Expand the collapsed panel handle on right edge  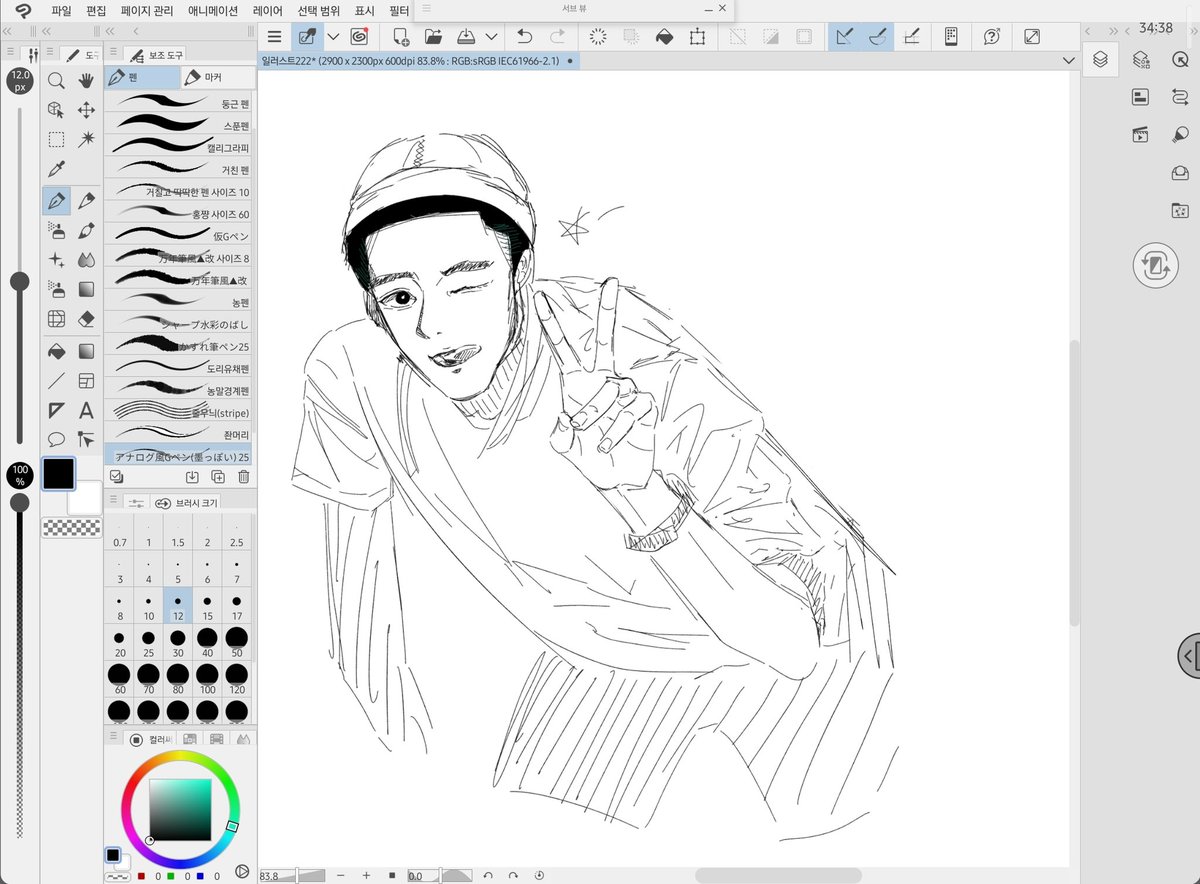click(1188, 656)
